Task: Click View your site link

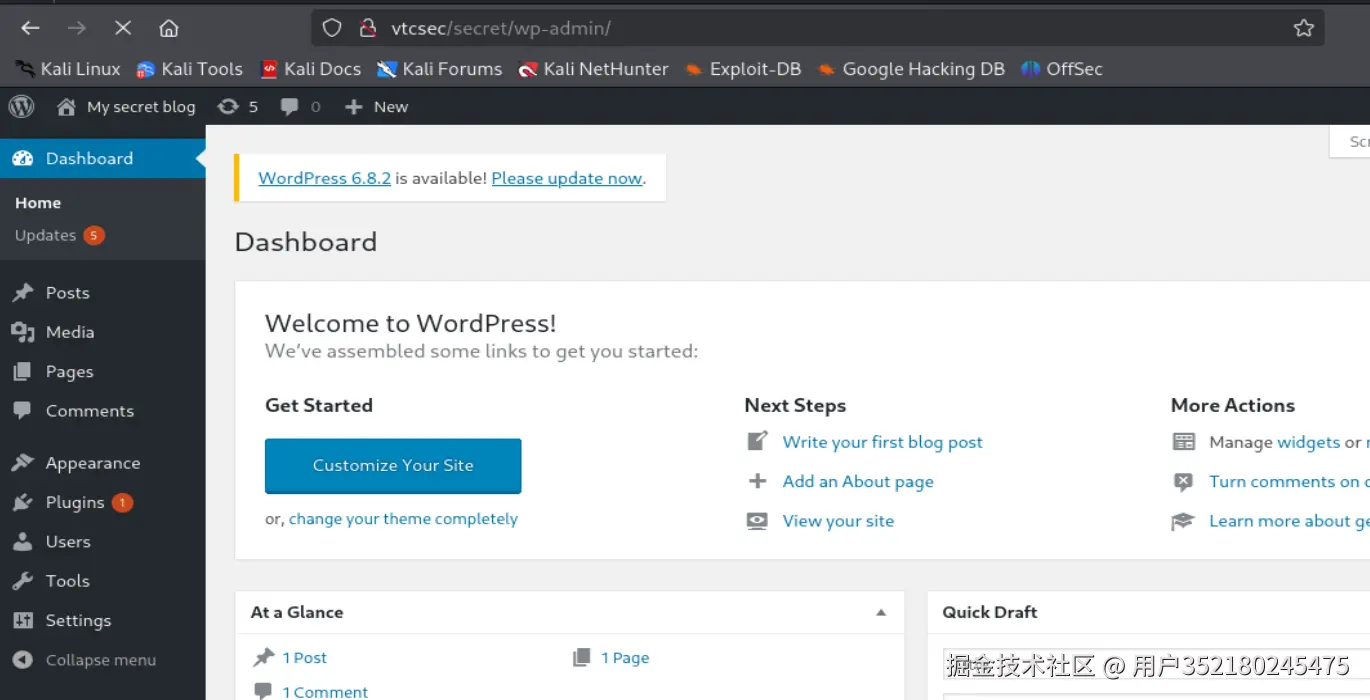Action: 838,521
